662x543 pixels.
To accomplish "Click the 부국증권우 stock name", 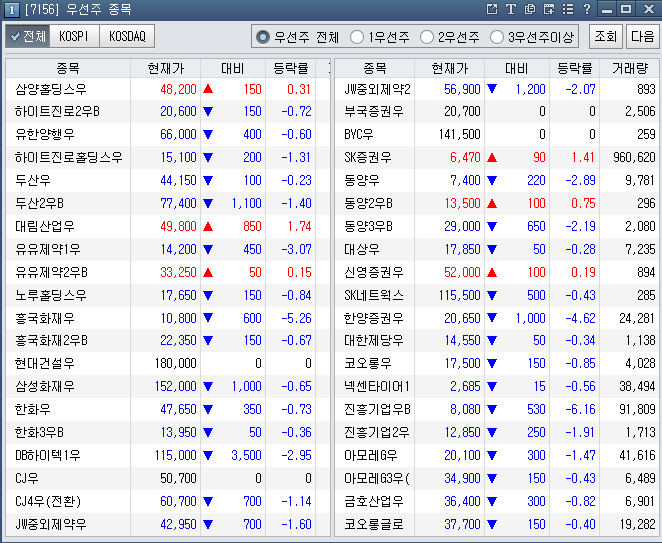I will point(374,111).
